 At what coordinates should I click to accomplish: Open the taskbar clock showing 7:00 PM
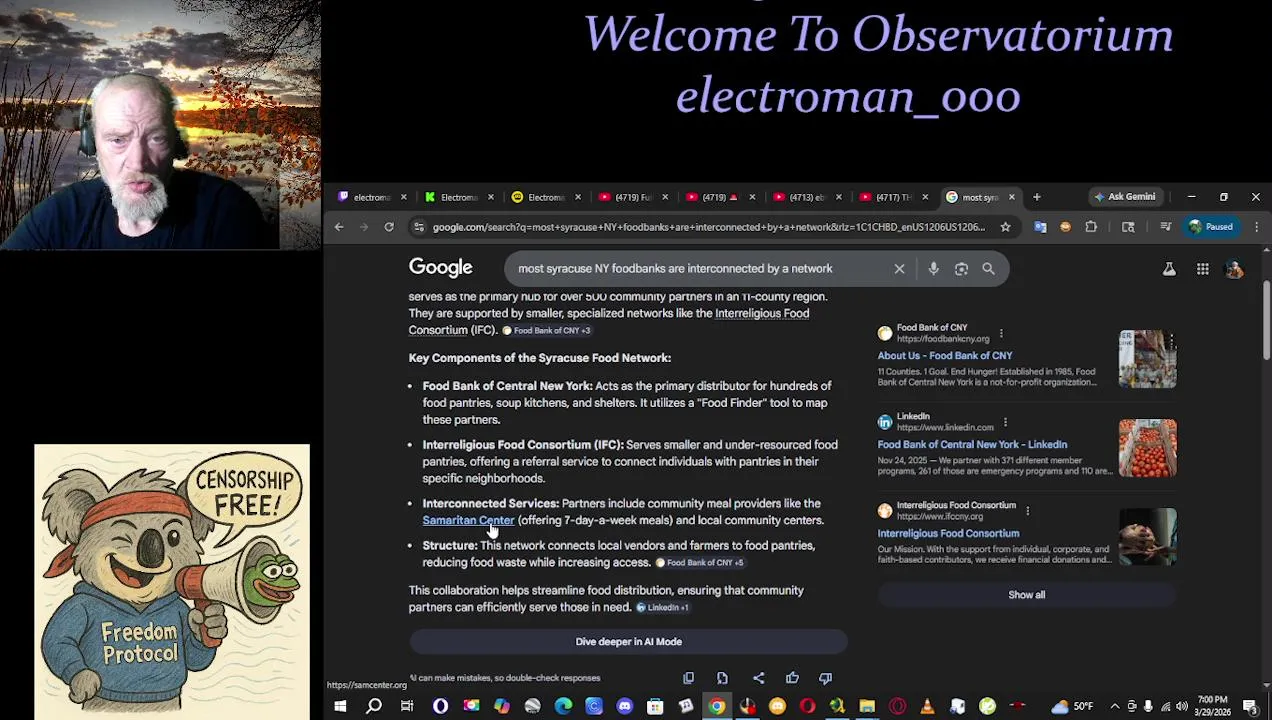click(1213, 707)
